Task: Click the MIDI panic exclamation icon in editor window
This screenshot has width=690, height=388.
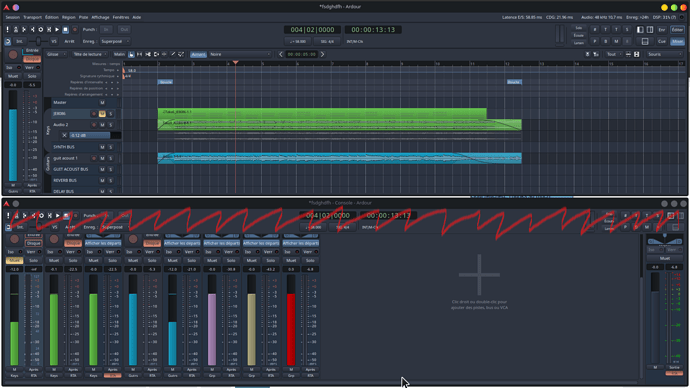Action: click(7, 29)
